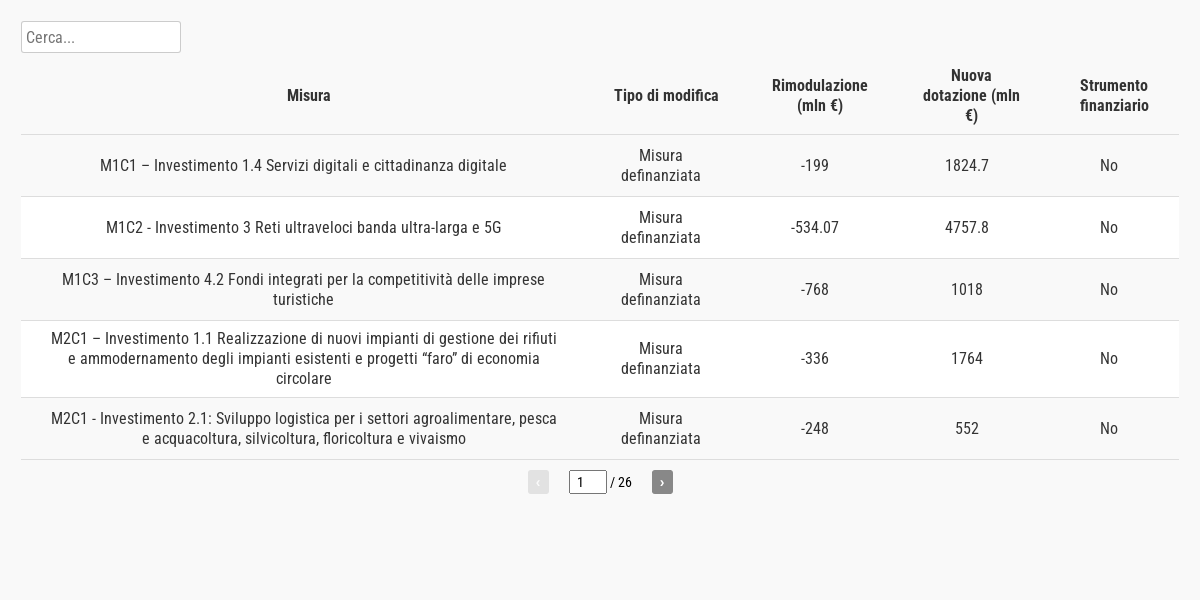Screen dimensions: 1200x600
Task: Click the -768 rimodulazione cell
Action: click(x=815, y=290)
